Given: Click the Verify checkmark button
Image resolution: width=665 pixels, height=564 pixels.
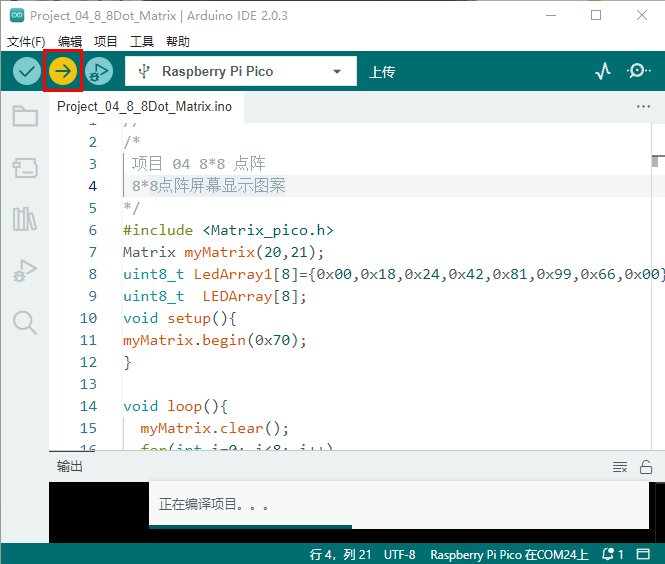Looking at the screenshot, I should [x=27, y=71].
